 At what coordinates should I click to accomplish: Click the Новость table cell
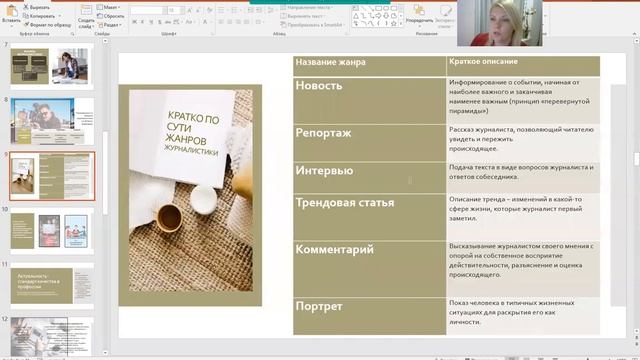[x=369, y=101]
